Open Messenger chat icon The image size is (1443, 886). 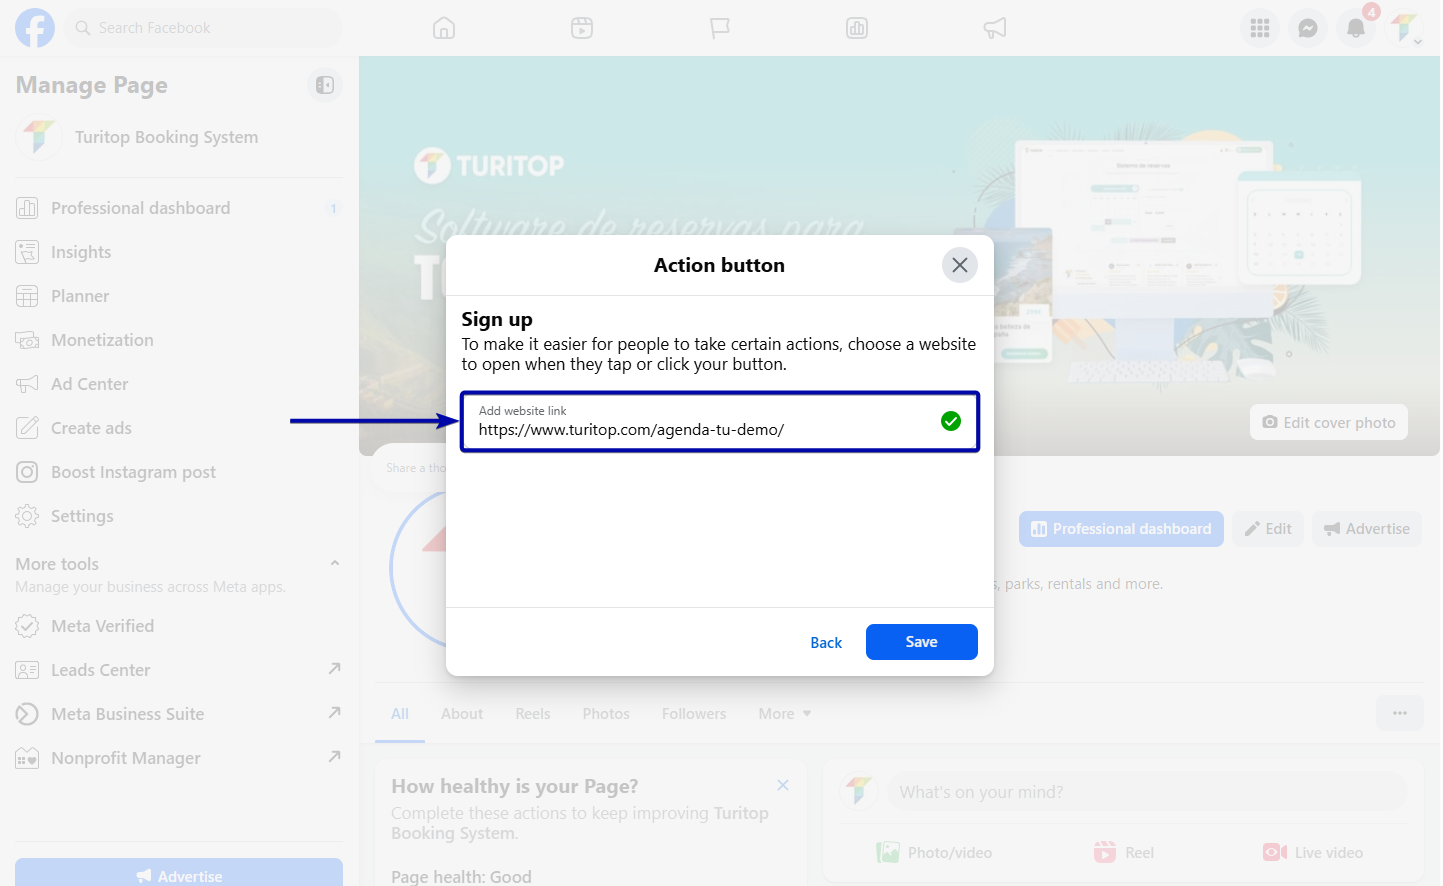pos(1308,28)
